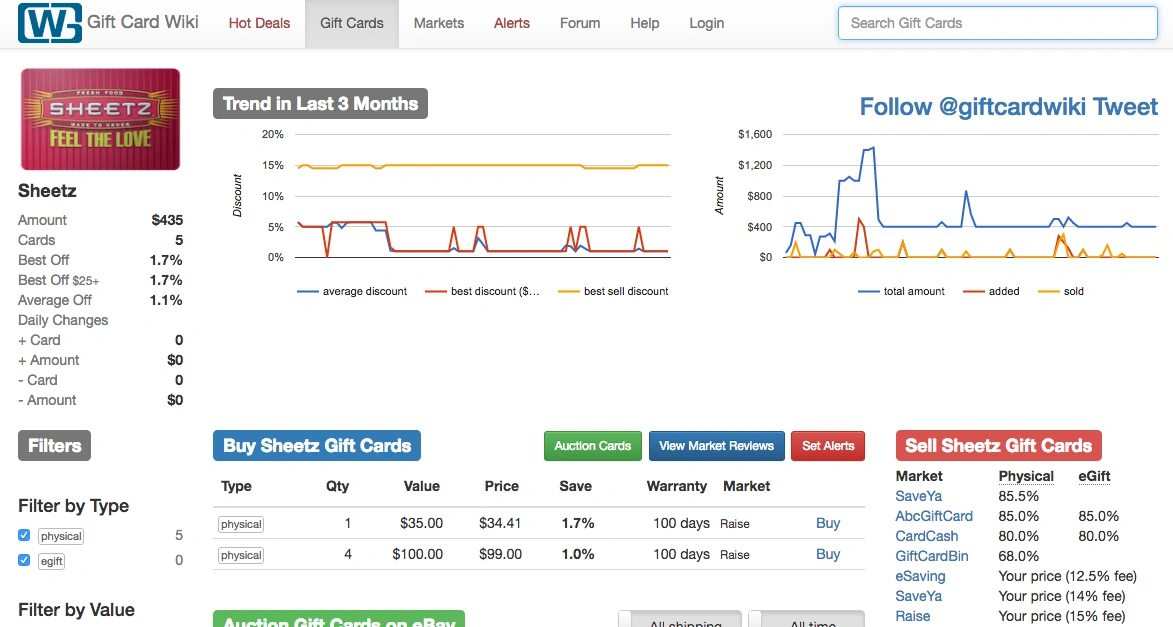Buy the $35.00 Sheetz card
Image resolution: width=1173 pixels, height=627 pixels.
pyautogui.click(x=827, y=523)
